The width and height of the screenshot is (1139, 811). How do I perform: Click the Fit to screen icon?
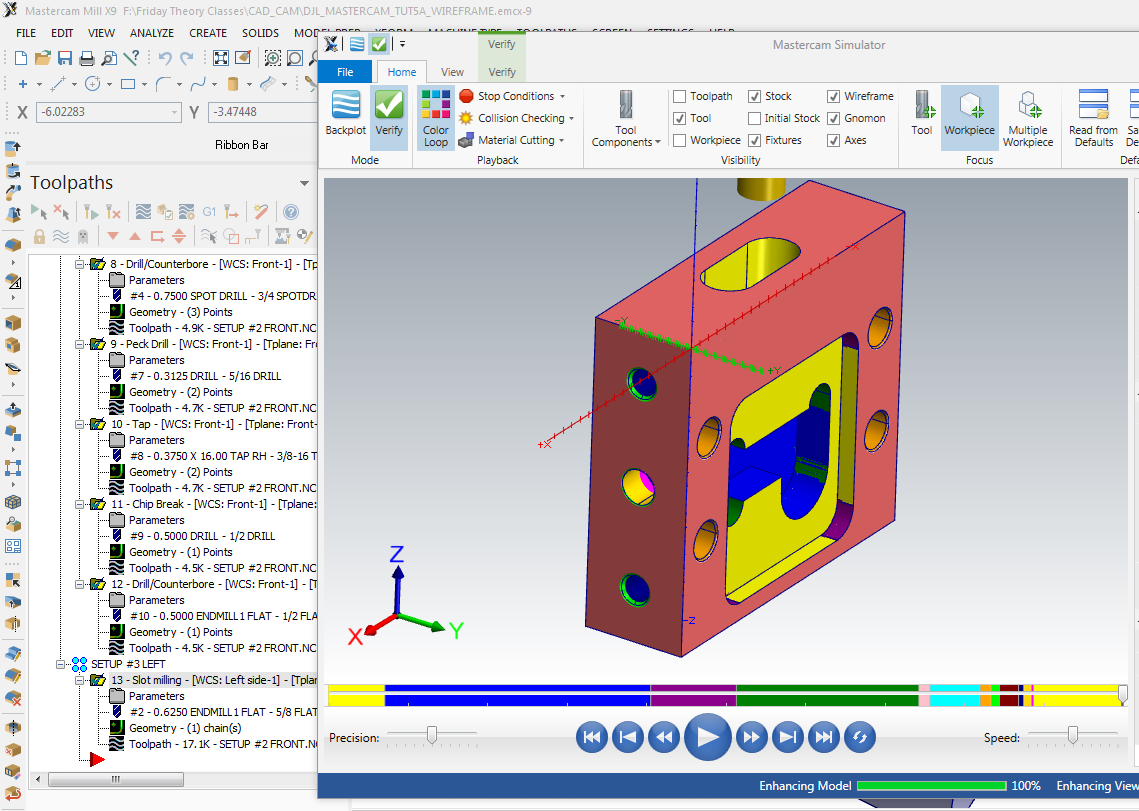221,58
